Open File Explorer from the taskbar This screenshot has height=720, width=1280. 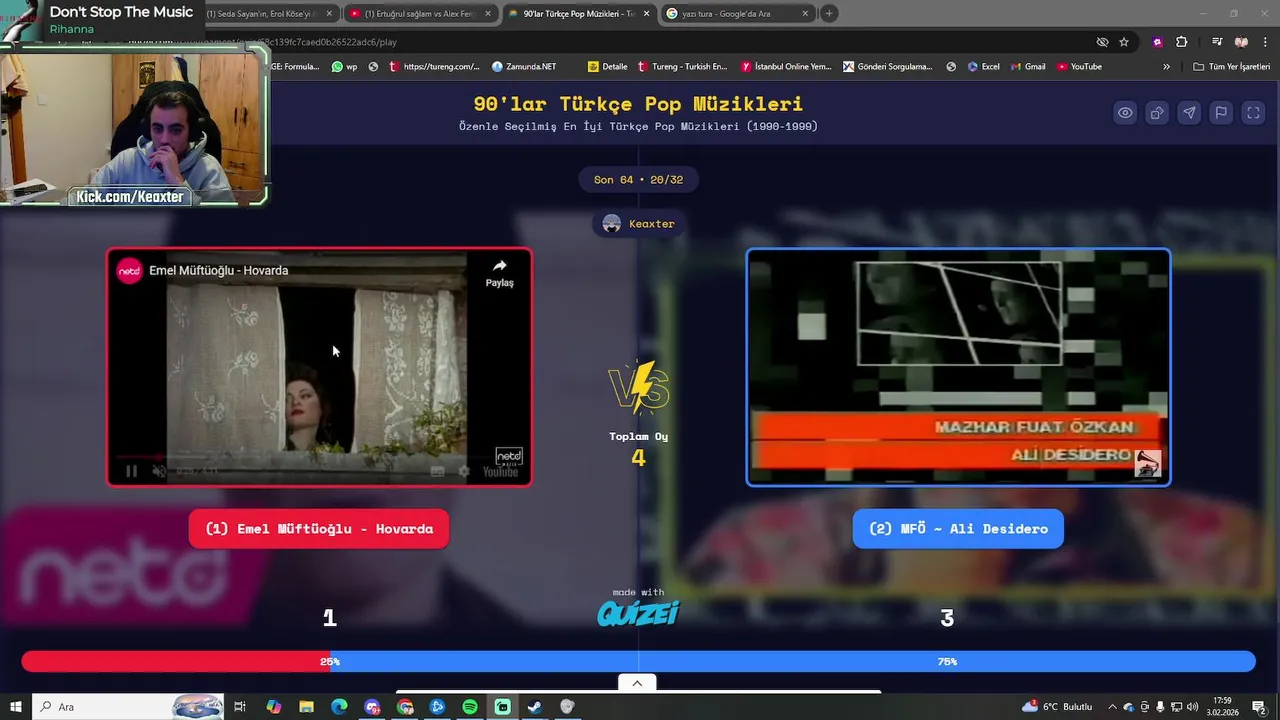coord(307,707)
